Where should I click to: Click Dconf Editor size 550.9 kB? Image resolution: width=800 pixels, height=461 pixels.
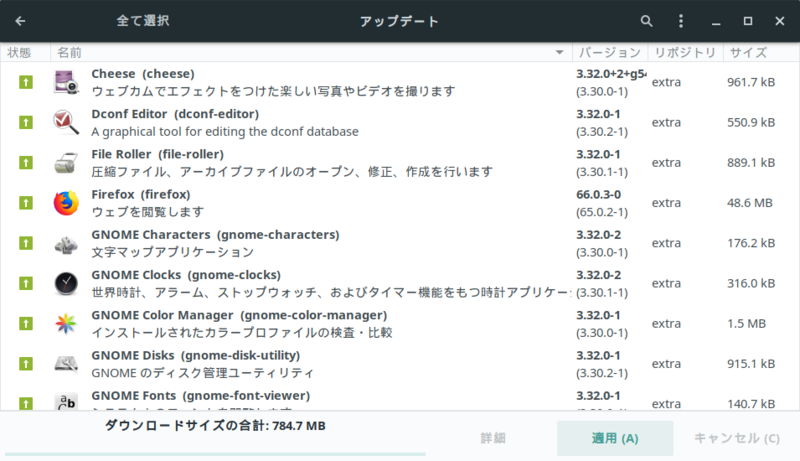(751, 122)
